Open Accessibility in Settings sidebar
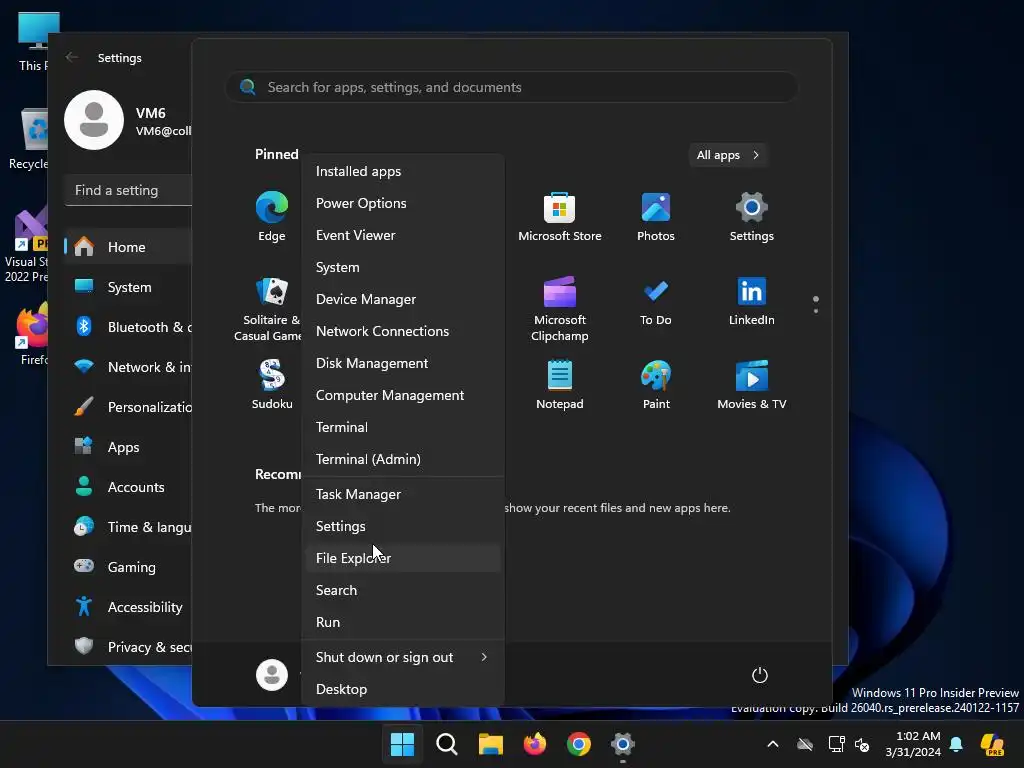Viewport: 1024px width, 768px height. click(x=128, y=607)
